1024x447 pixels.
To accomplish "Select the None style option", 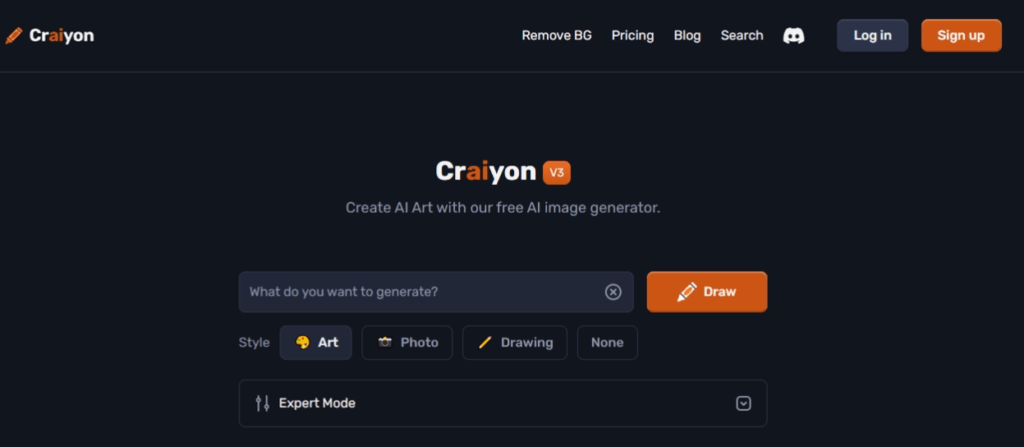I will [x=607, y=342].
